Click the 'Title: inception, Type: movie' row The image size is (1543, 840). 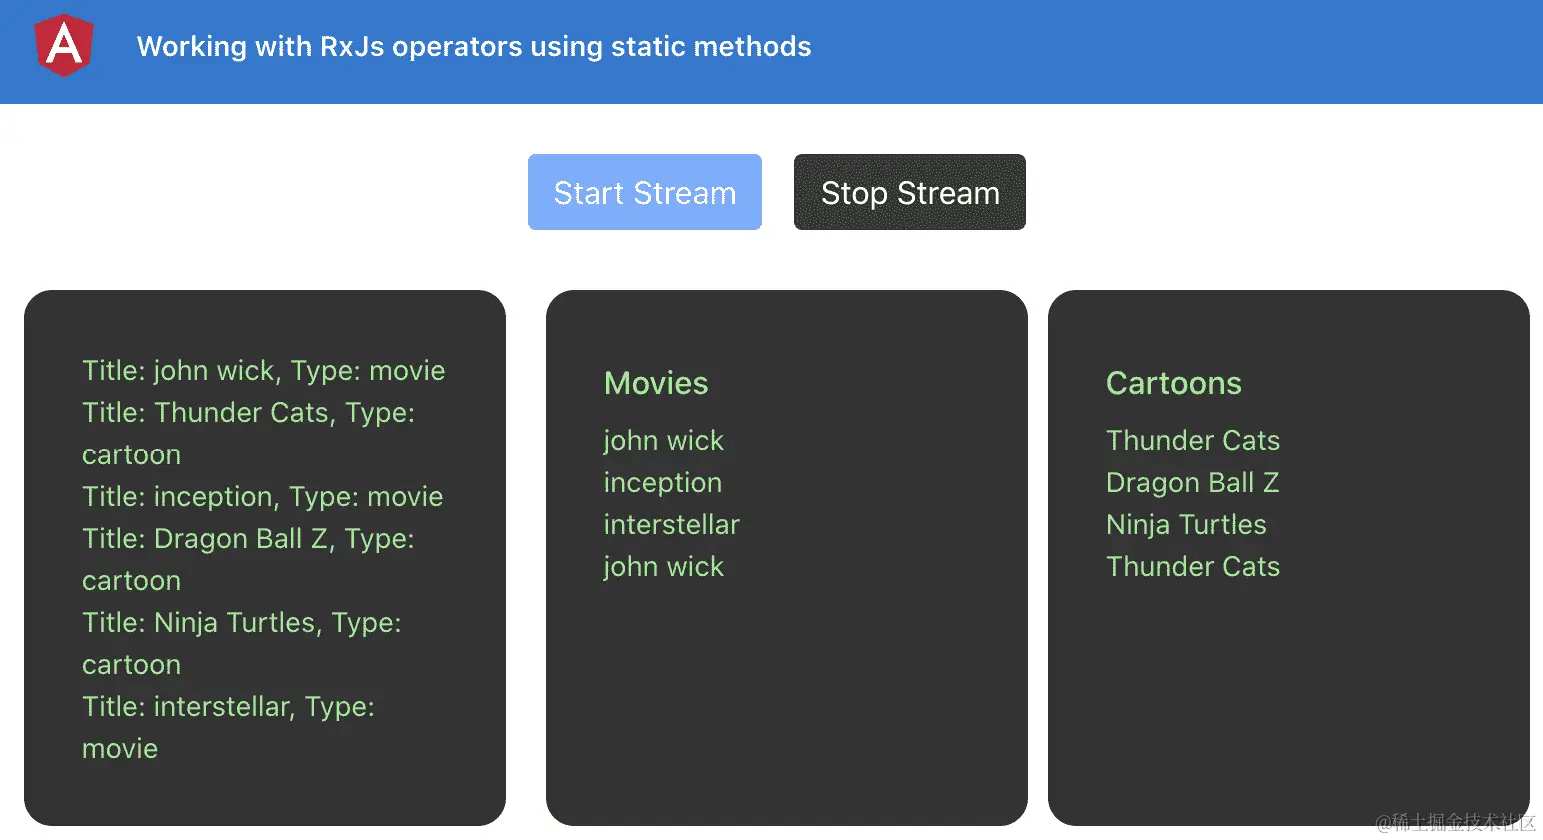click(263, 497)
